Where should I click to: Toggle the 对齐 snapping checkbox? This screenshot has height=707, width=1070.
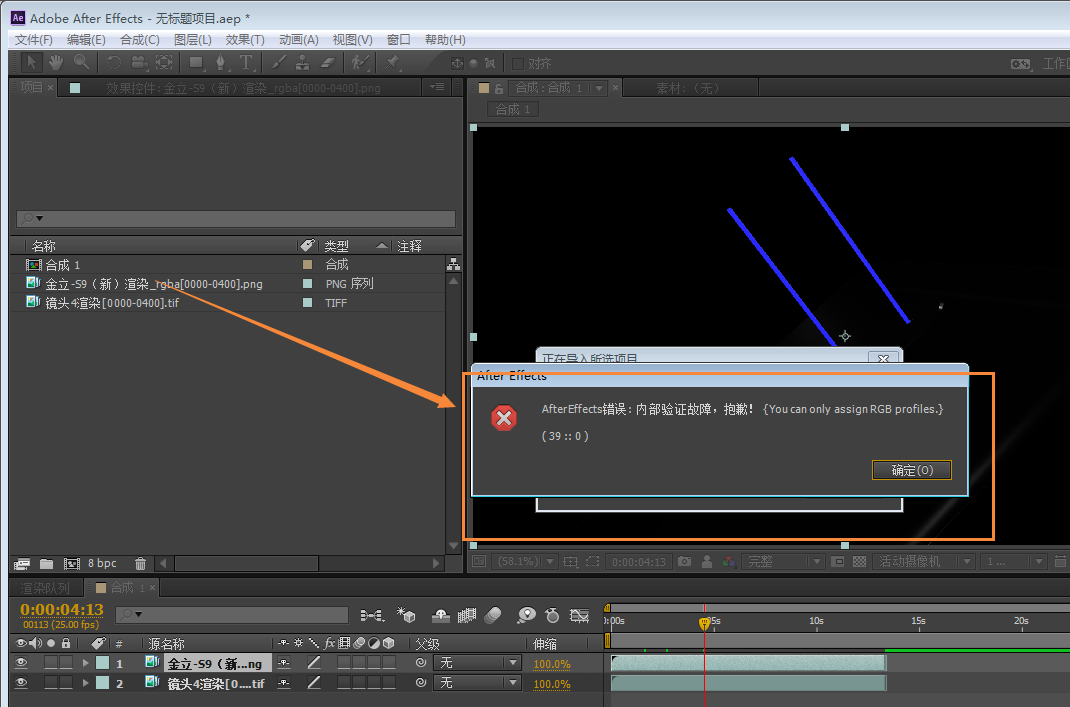[x=518, y=63]
